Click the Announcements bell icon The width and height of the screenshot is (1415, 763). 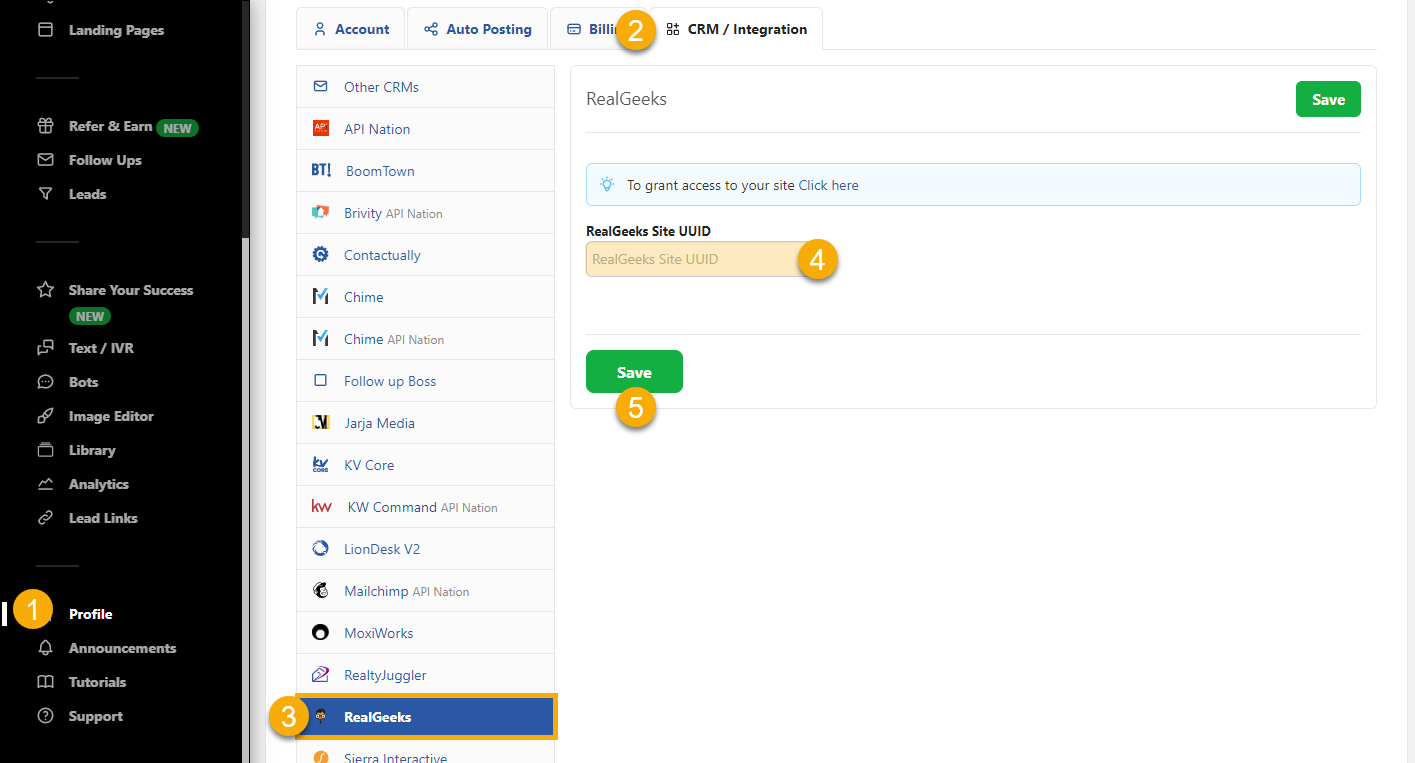(45, 648)
